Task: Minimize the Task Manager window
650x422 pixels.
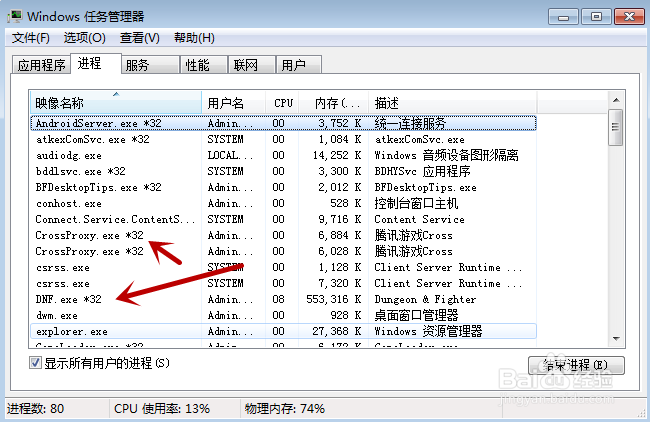Action: (563, 17)
